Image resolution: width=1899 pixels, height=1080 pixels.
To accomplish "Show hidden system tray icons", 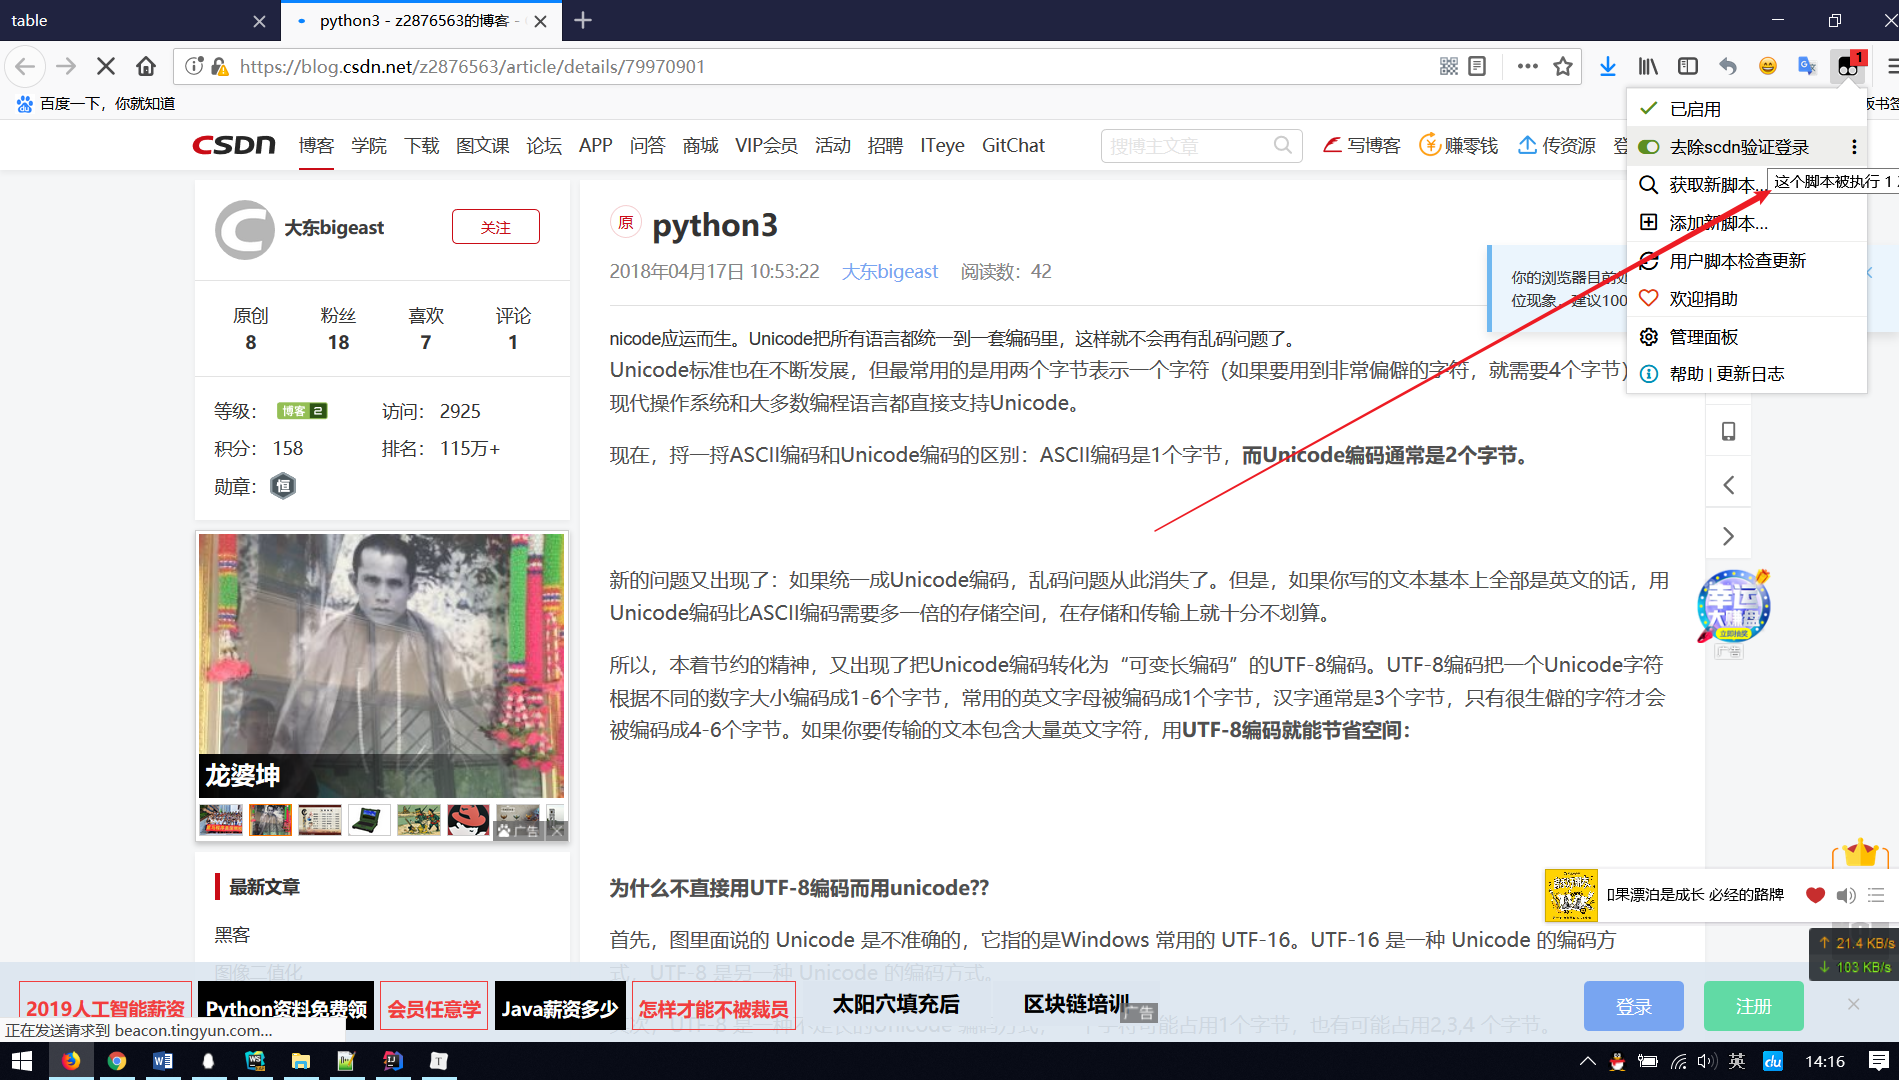I will 1587,1061.
